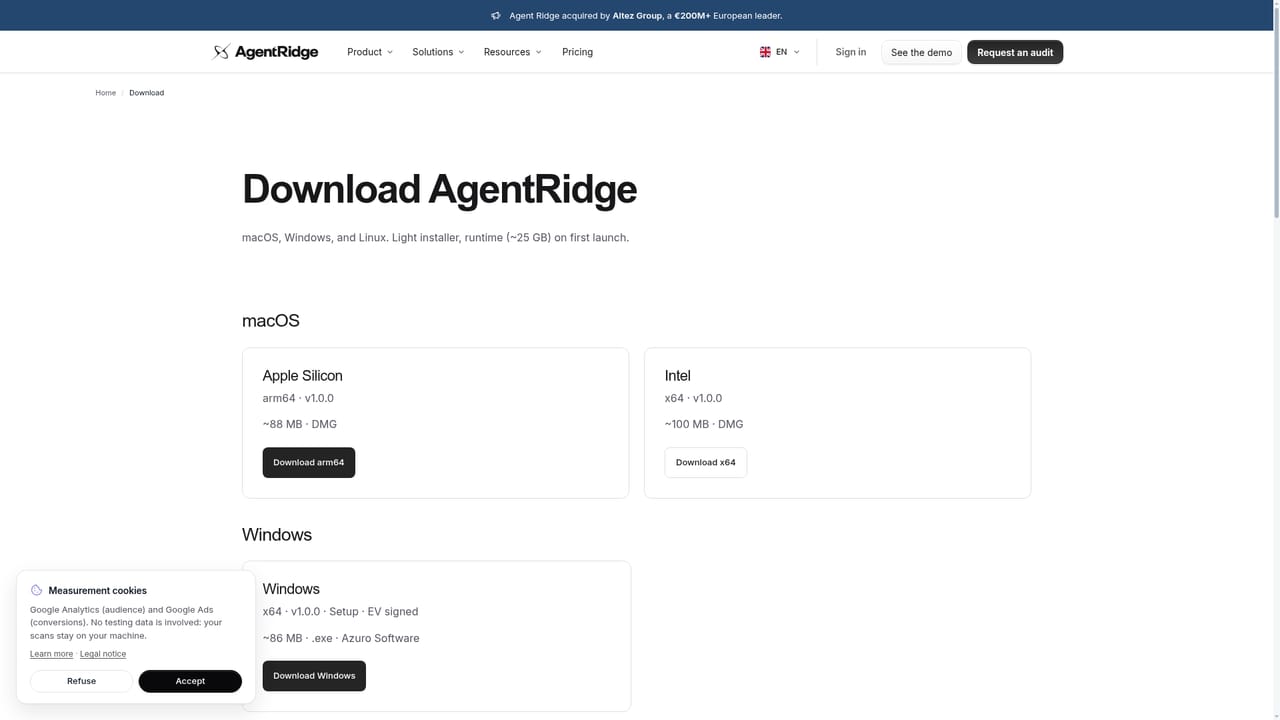Click the macOS section heading
This screenshot has width=1280, height=720.
(x=271, y=321)
